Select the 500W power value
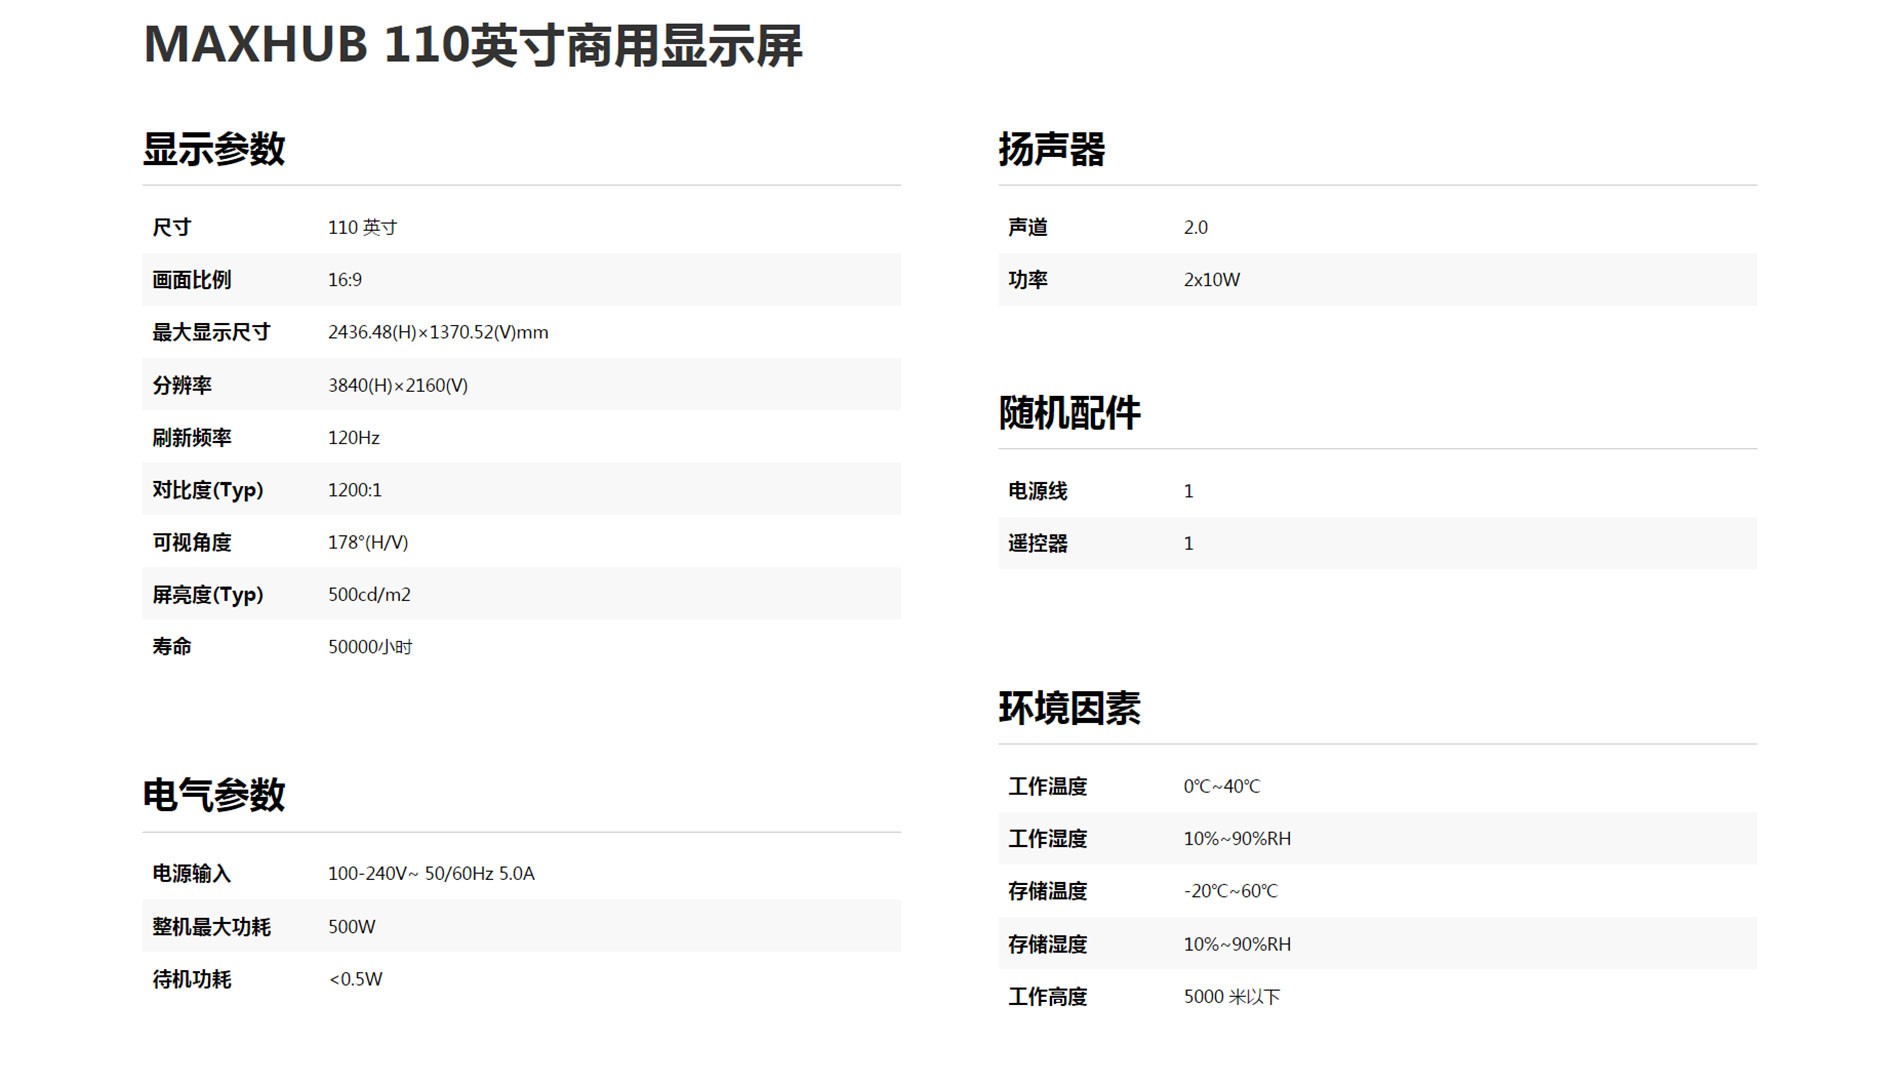Image resolution: width=1900 pixels, height=1066 pixels. pyautogui.click(x=352, y=927)
